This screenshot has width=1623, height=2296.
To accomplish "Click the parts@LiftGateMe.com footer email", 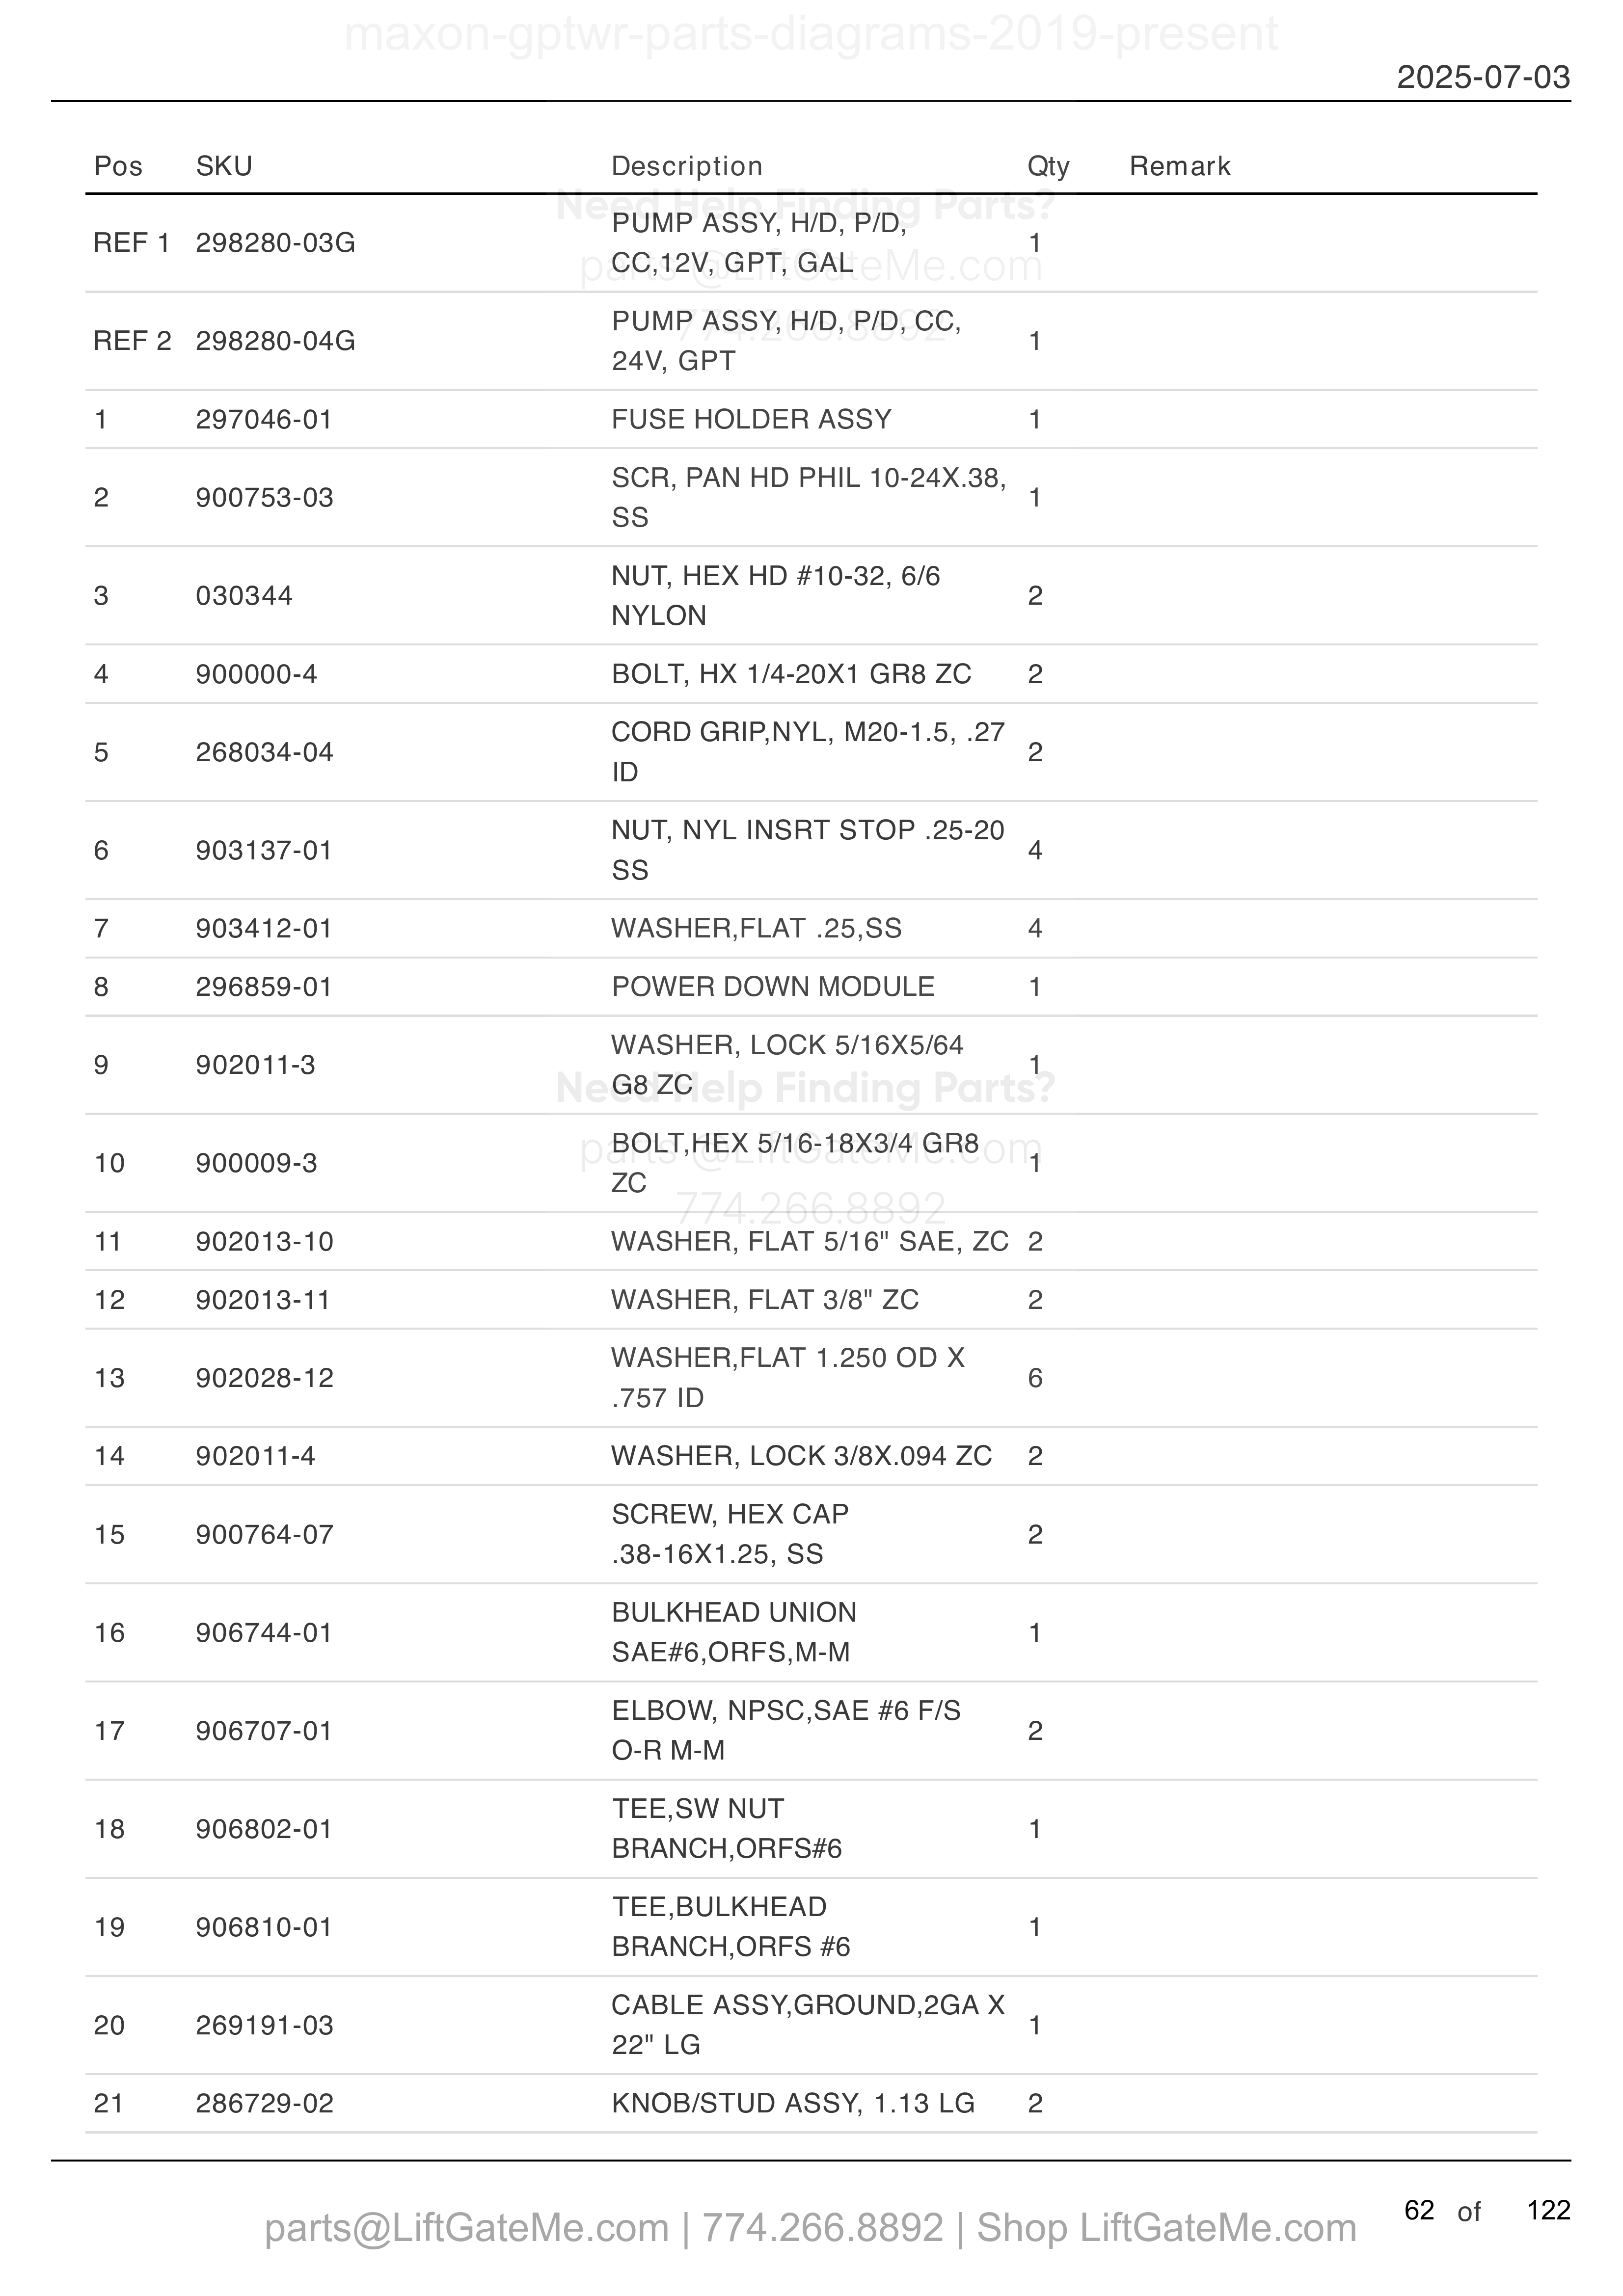I will pos(467,2228).
